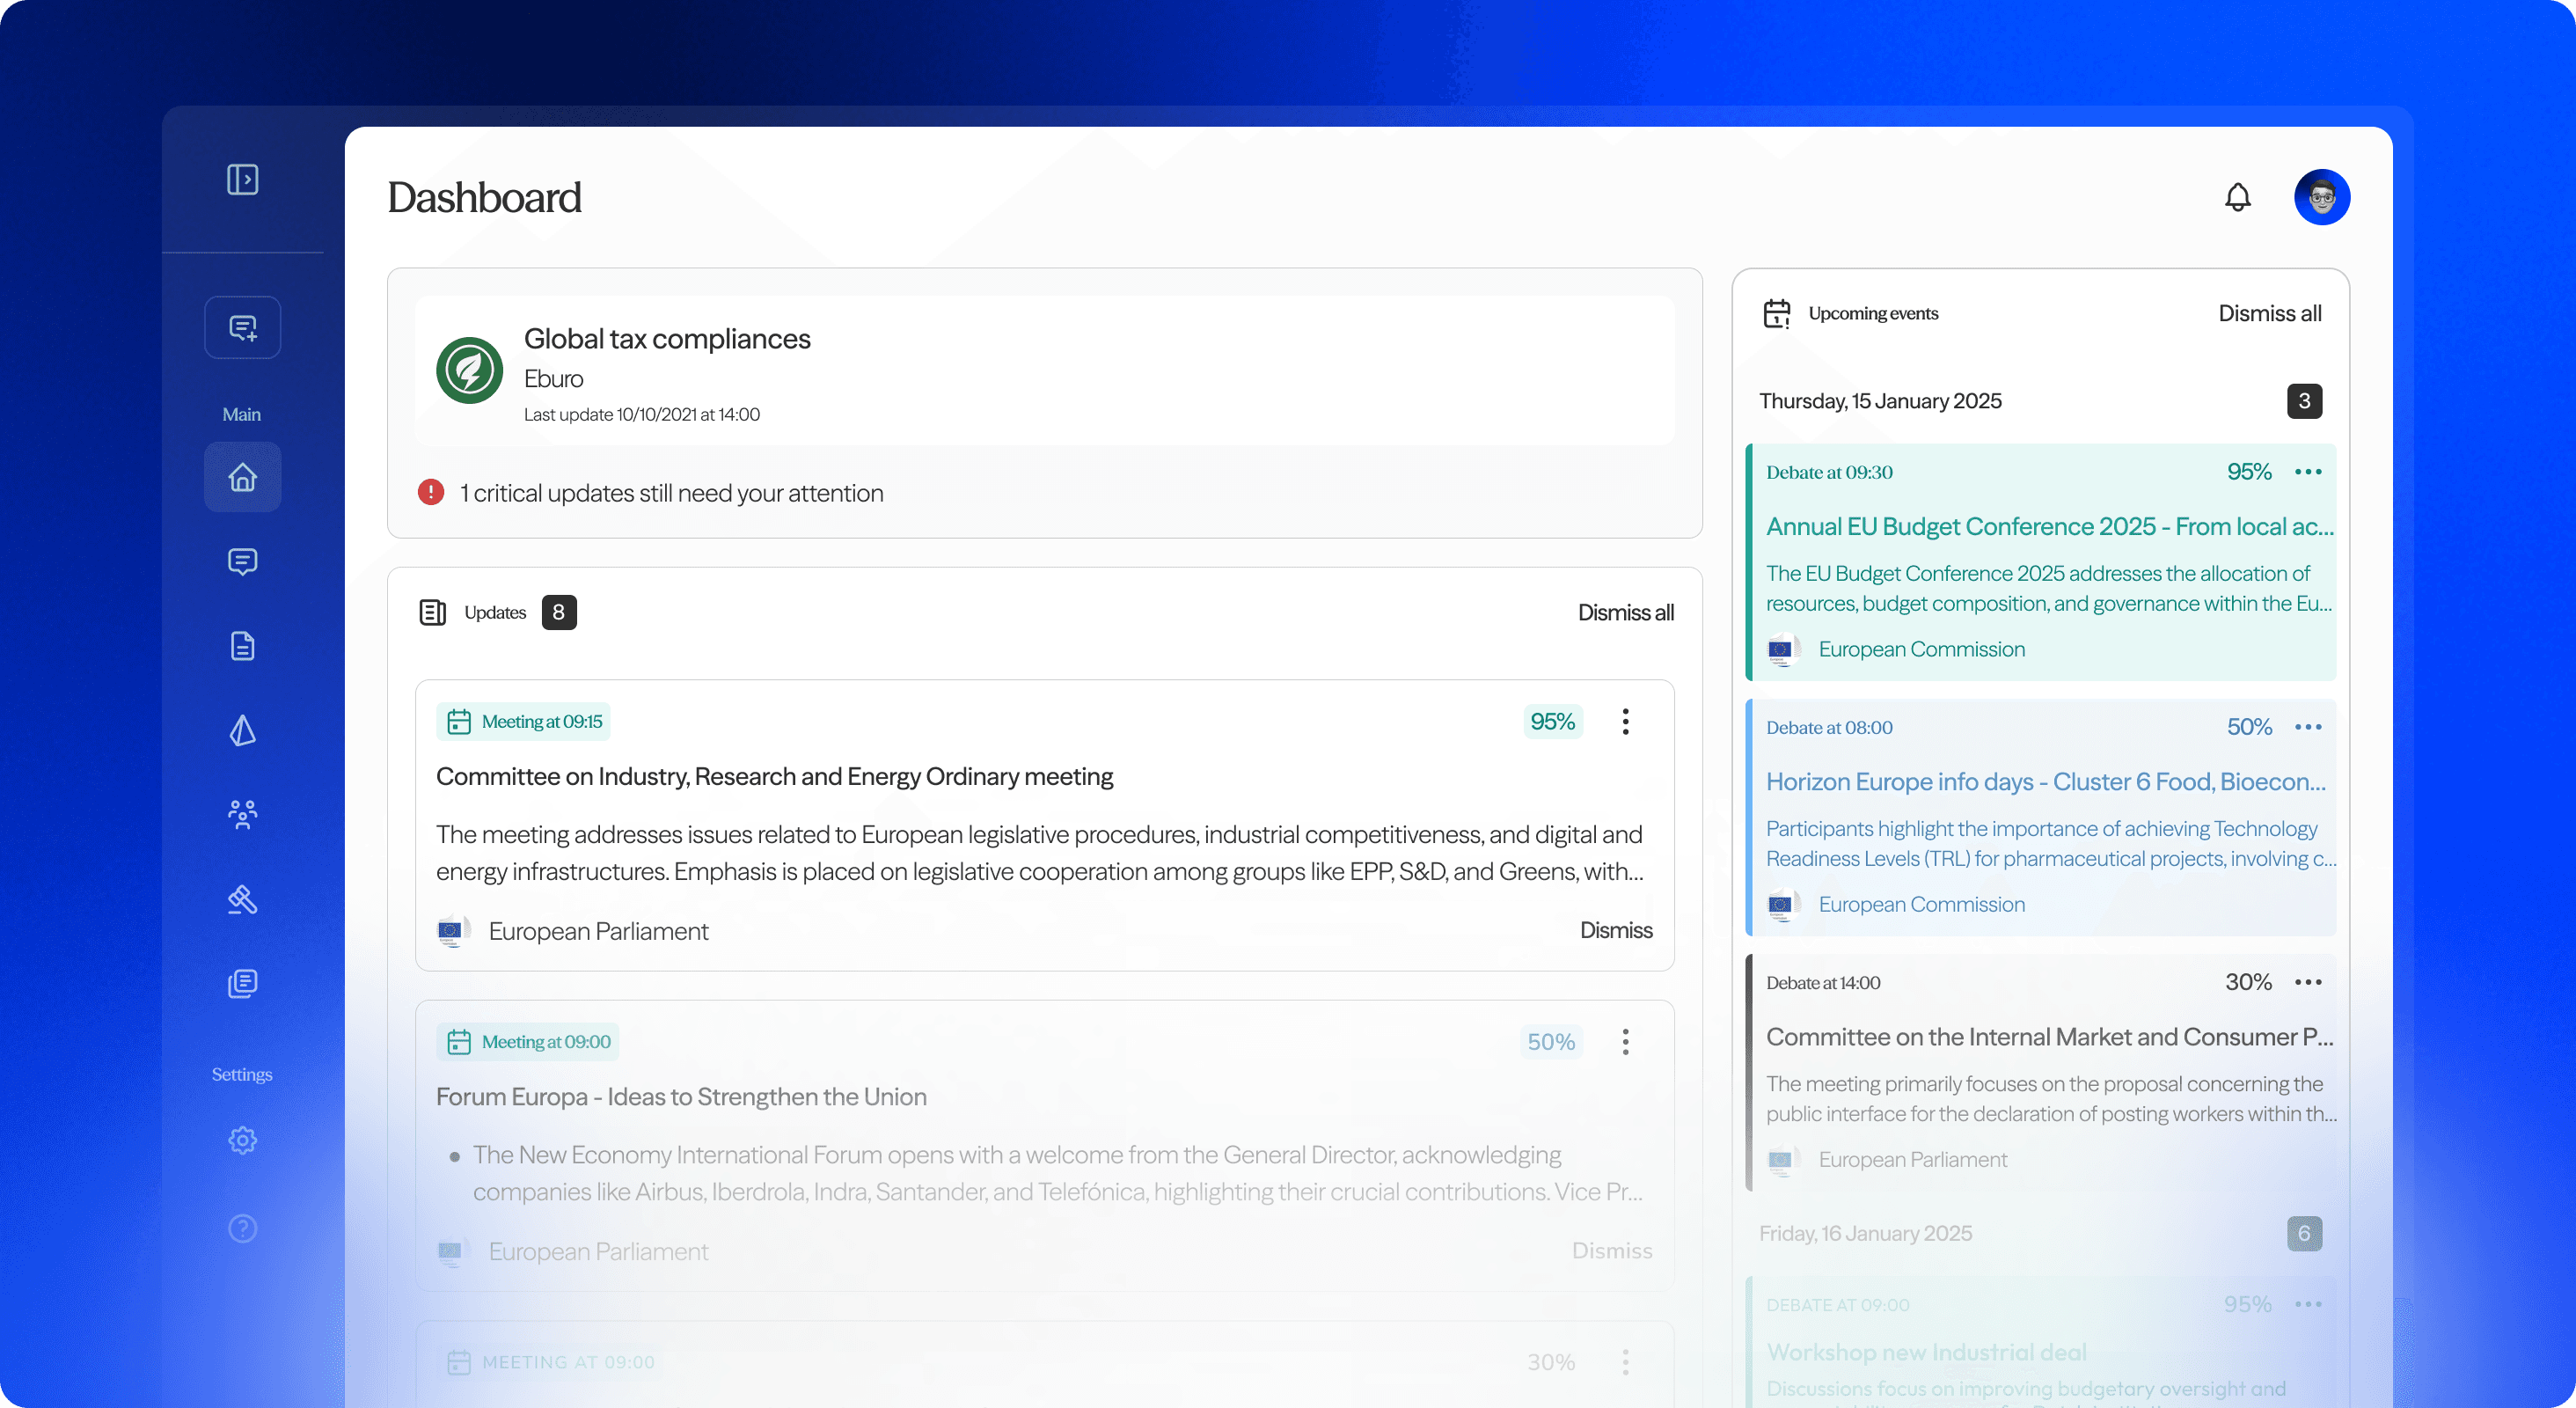This screenshot has width=2576, height=1408.
Task: Click 'Debate at 08:00' label
Action: 1829,727
